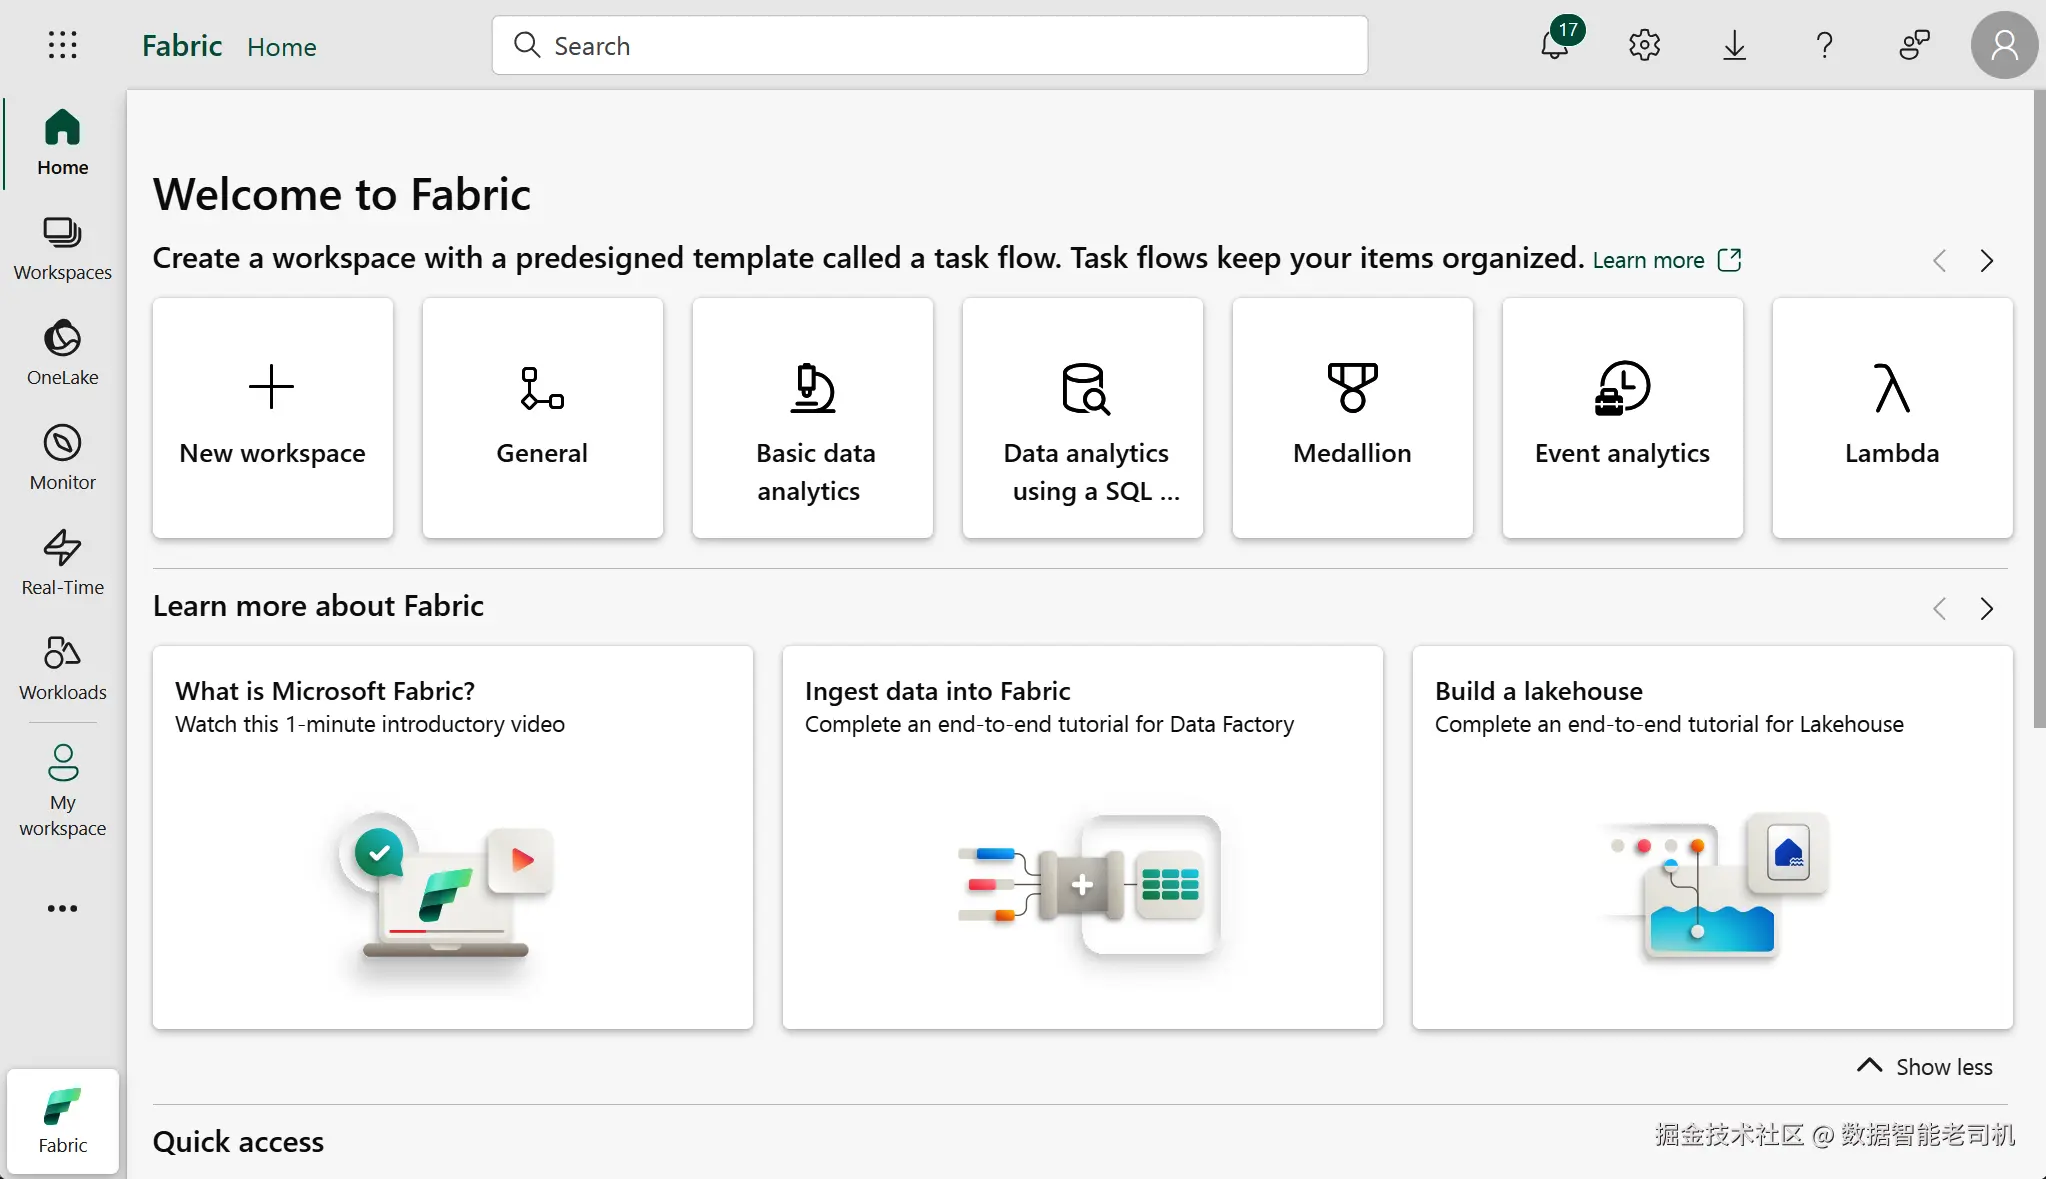
Task: Click the download arrow icon
Action: pos(1734,45)
